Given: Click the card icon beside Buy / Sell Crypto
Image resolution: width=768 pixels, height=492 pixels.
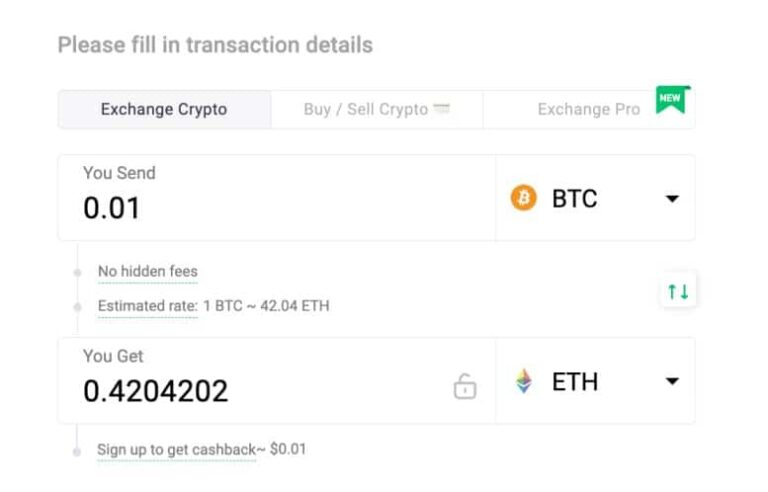Looking at the screenshot, I should 441,108.
